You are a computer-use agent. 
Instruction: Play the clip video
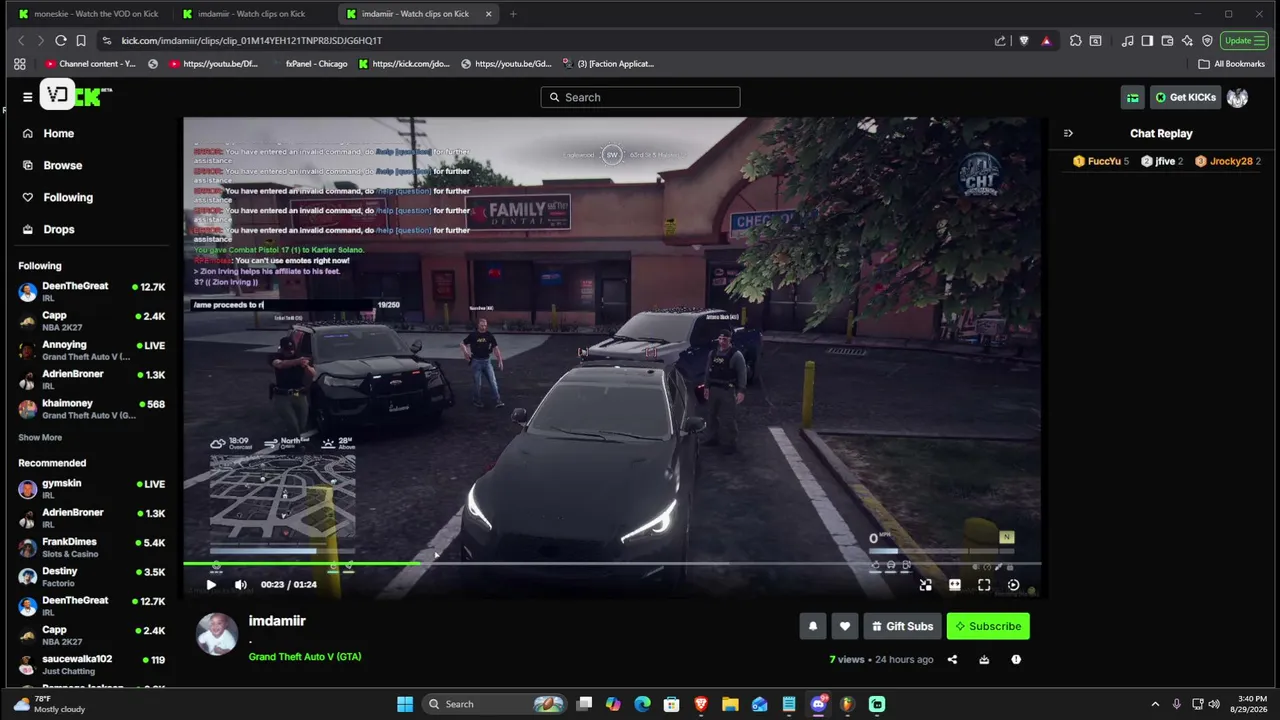[x=211, y=585]
